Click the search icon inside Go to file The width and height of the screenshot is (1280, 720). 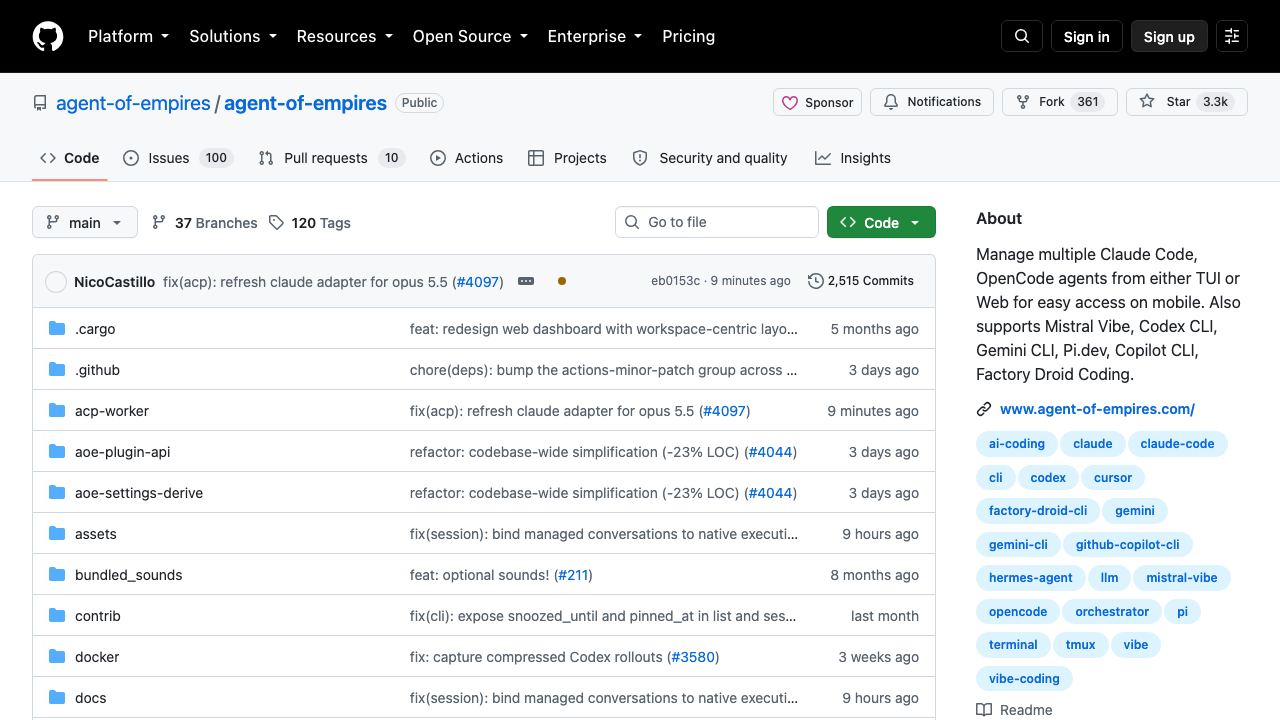[x=632, y=222]
